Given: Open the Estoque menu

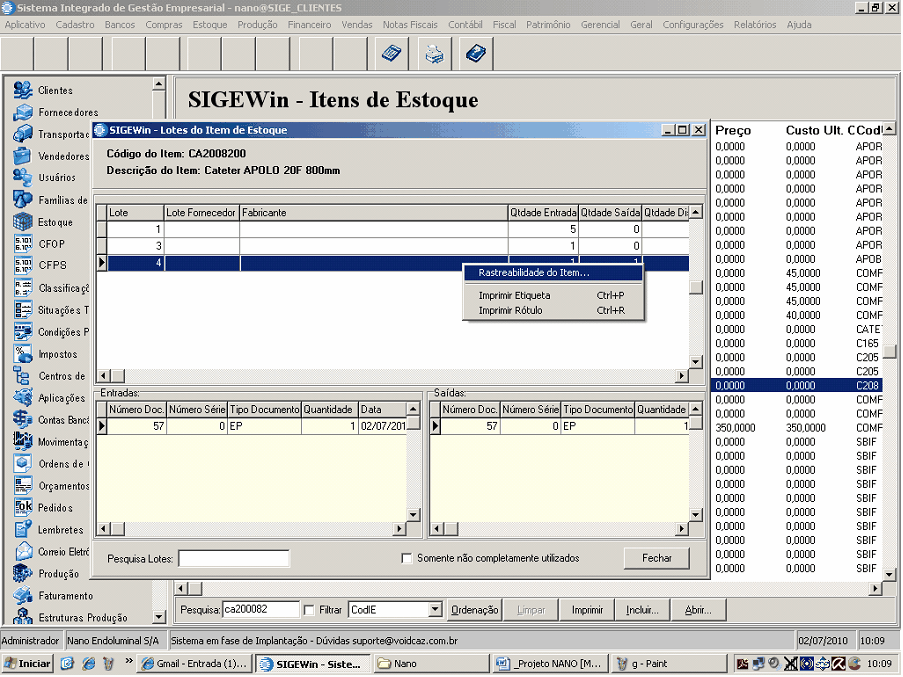Looking at the screenshot, I should (210, 25).
